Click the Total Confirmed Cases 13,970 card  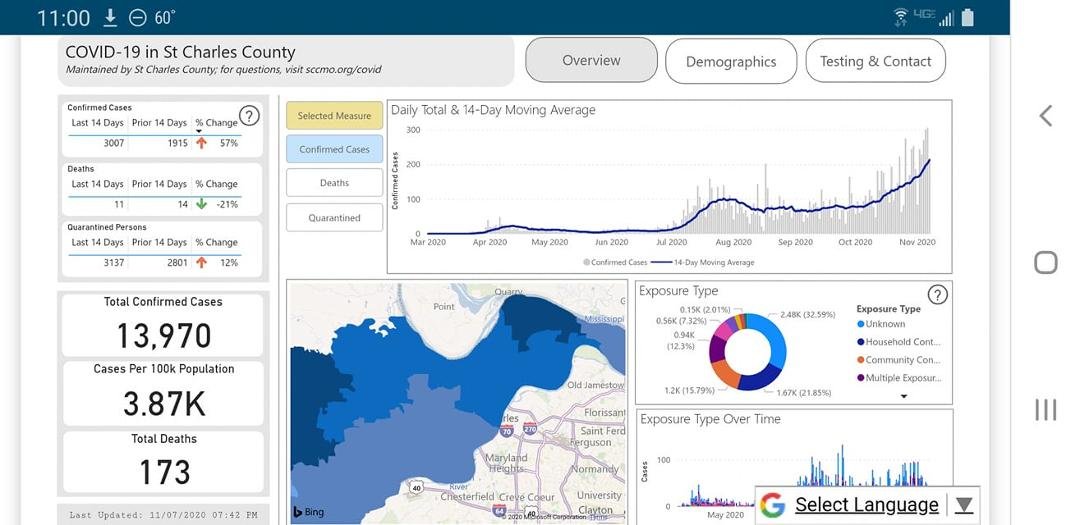coord(163,325)
